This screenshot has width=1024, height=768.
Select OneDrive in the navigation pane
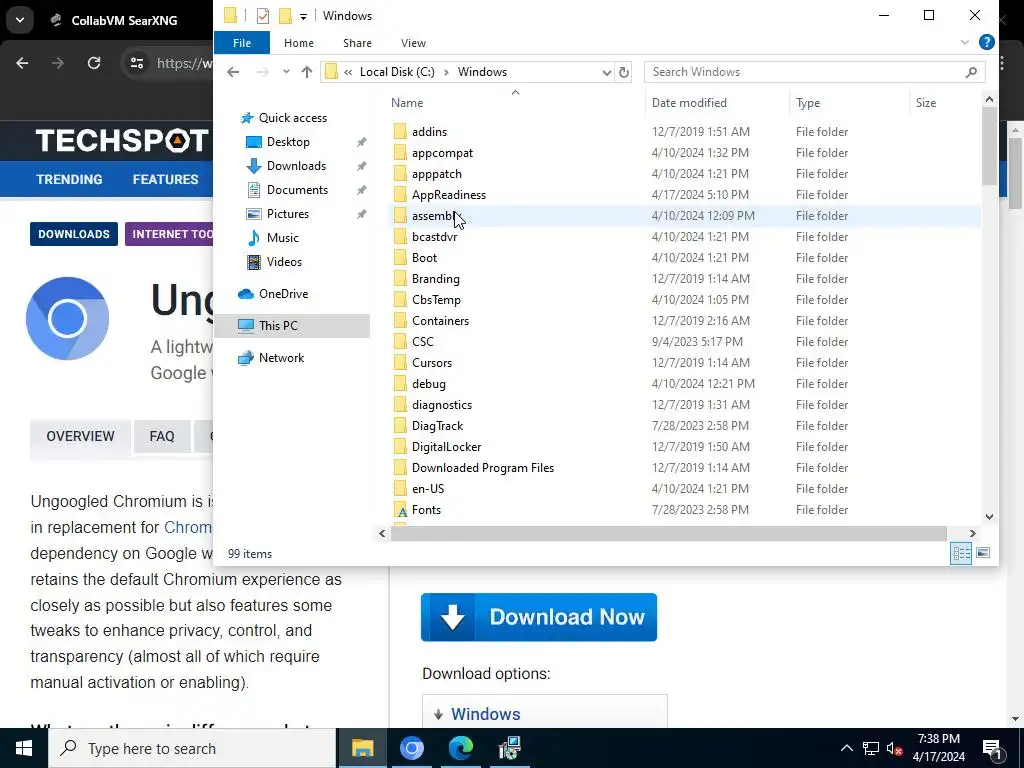coord(283,294)
